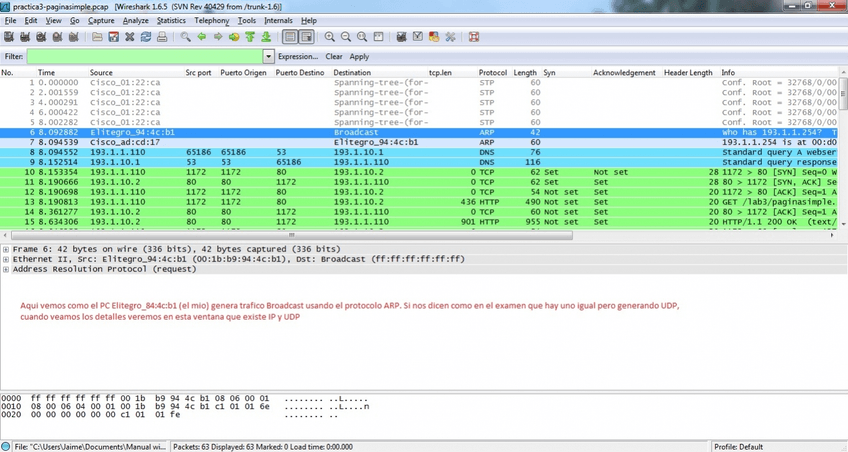Zoom in using the toolbar icon
The image size is (848, 452).
click(x=330, y=37)
